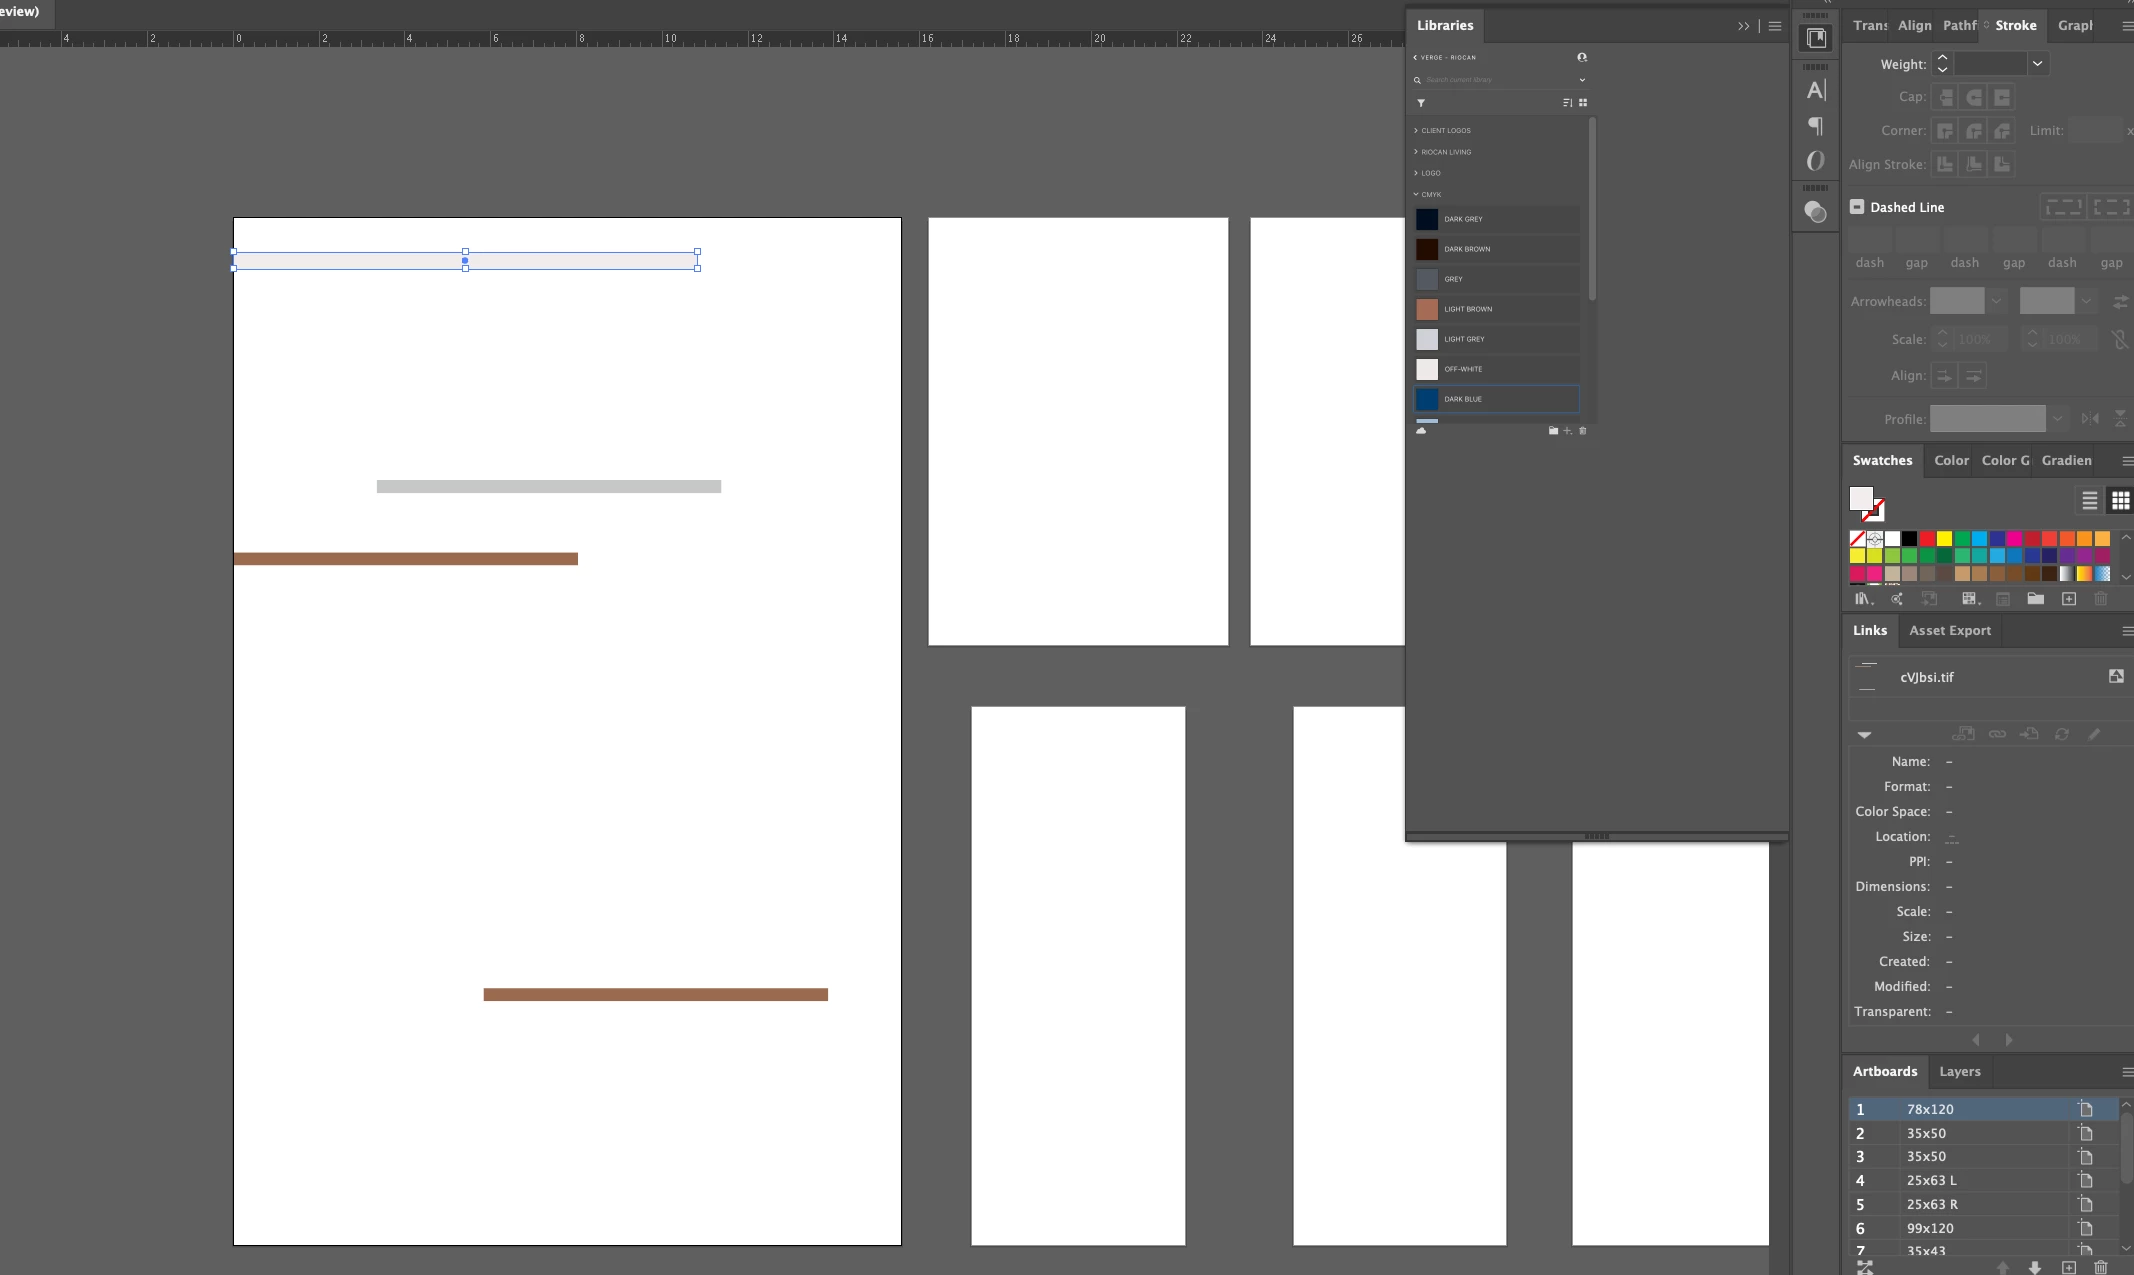The width and height of the screenshot is (2134, 1275).
Task: Click the filter funnel icon in Libraries
Action: click(x=1420, y=103)
